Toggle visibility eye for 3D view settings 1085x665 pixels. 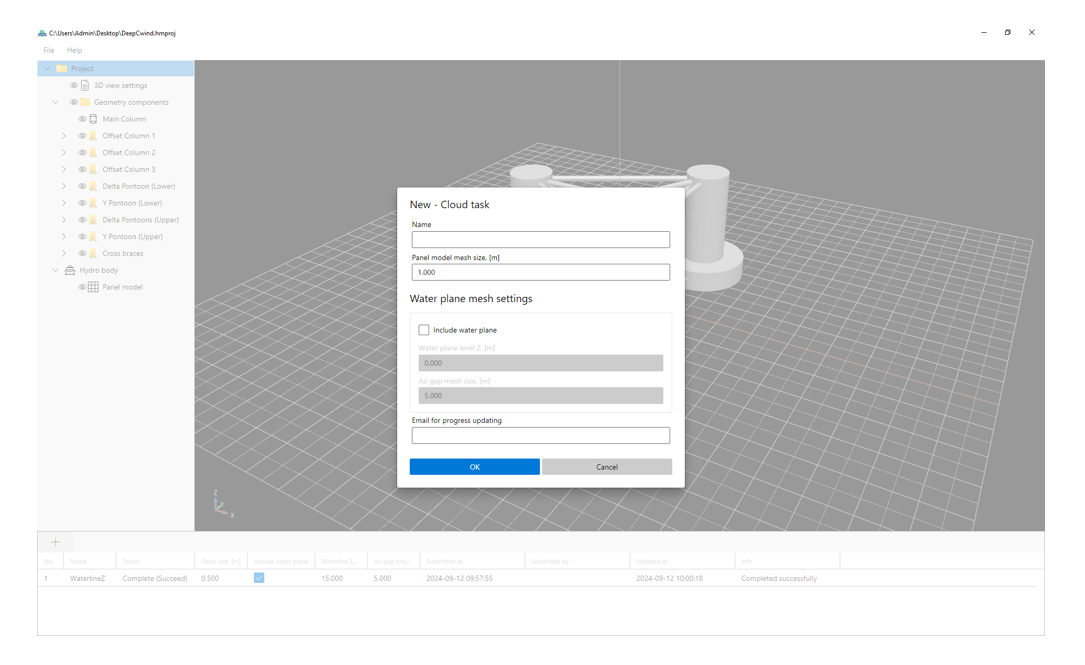(74, 85)
